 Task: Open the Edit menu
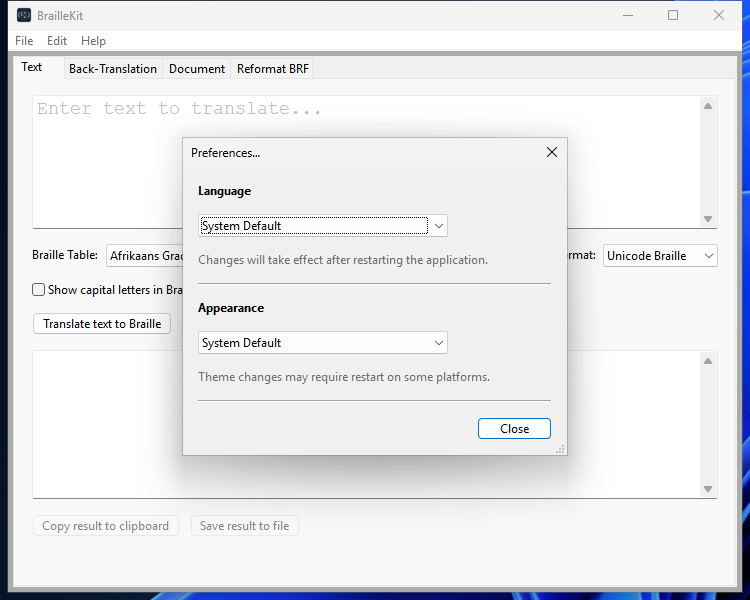coord(56,41)
